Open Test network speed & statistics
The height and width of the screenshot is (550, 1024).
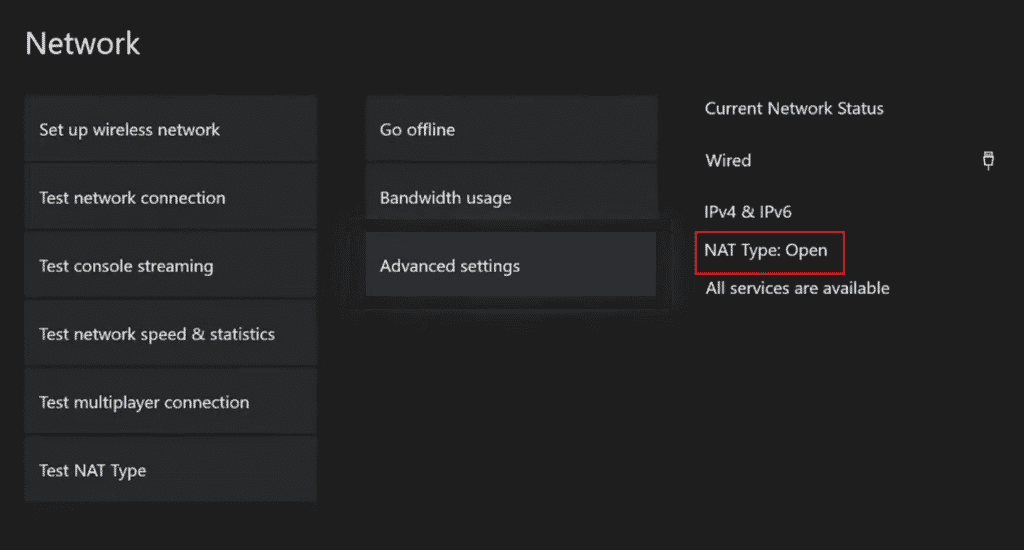[170, 334]
